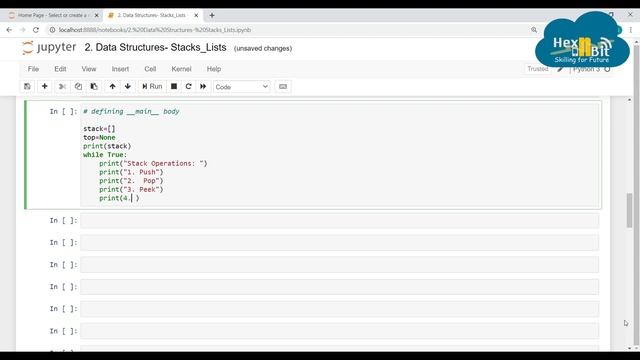
Task: Click the notebook vertical scrollbar thumb
Action: coord(629,210)
